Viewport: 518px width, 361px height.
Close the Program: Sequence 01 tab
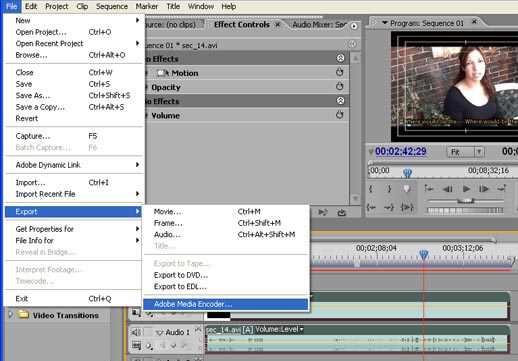(x=474, y=22)
